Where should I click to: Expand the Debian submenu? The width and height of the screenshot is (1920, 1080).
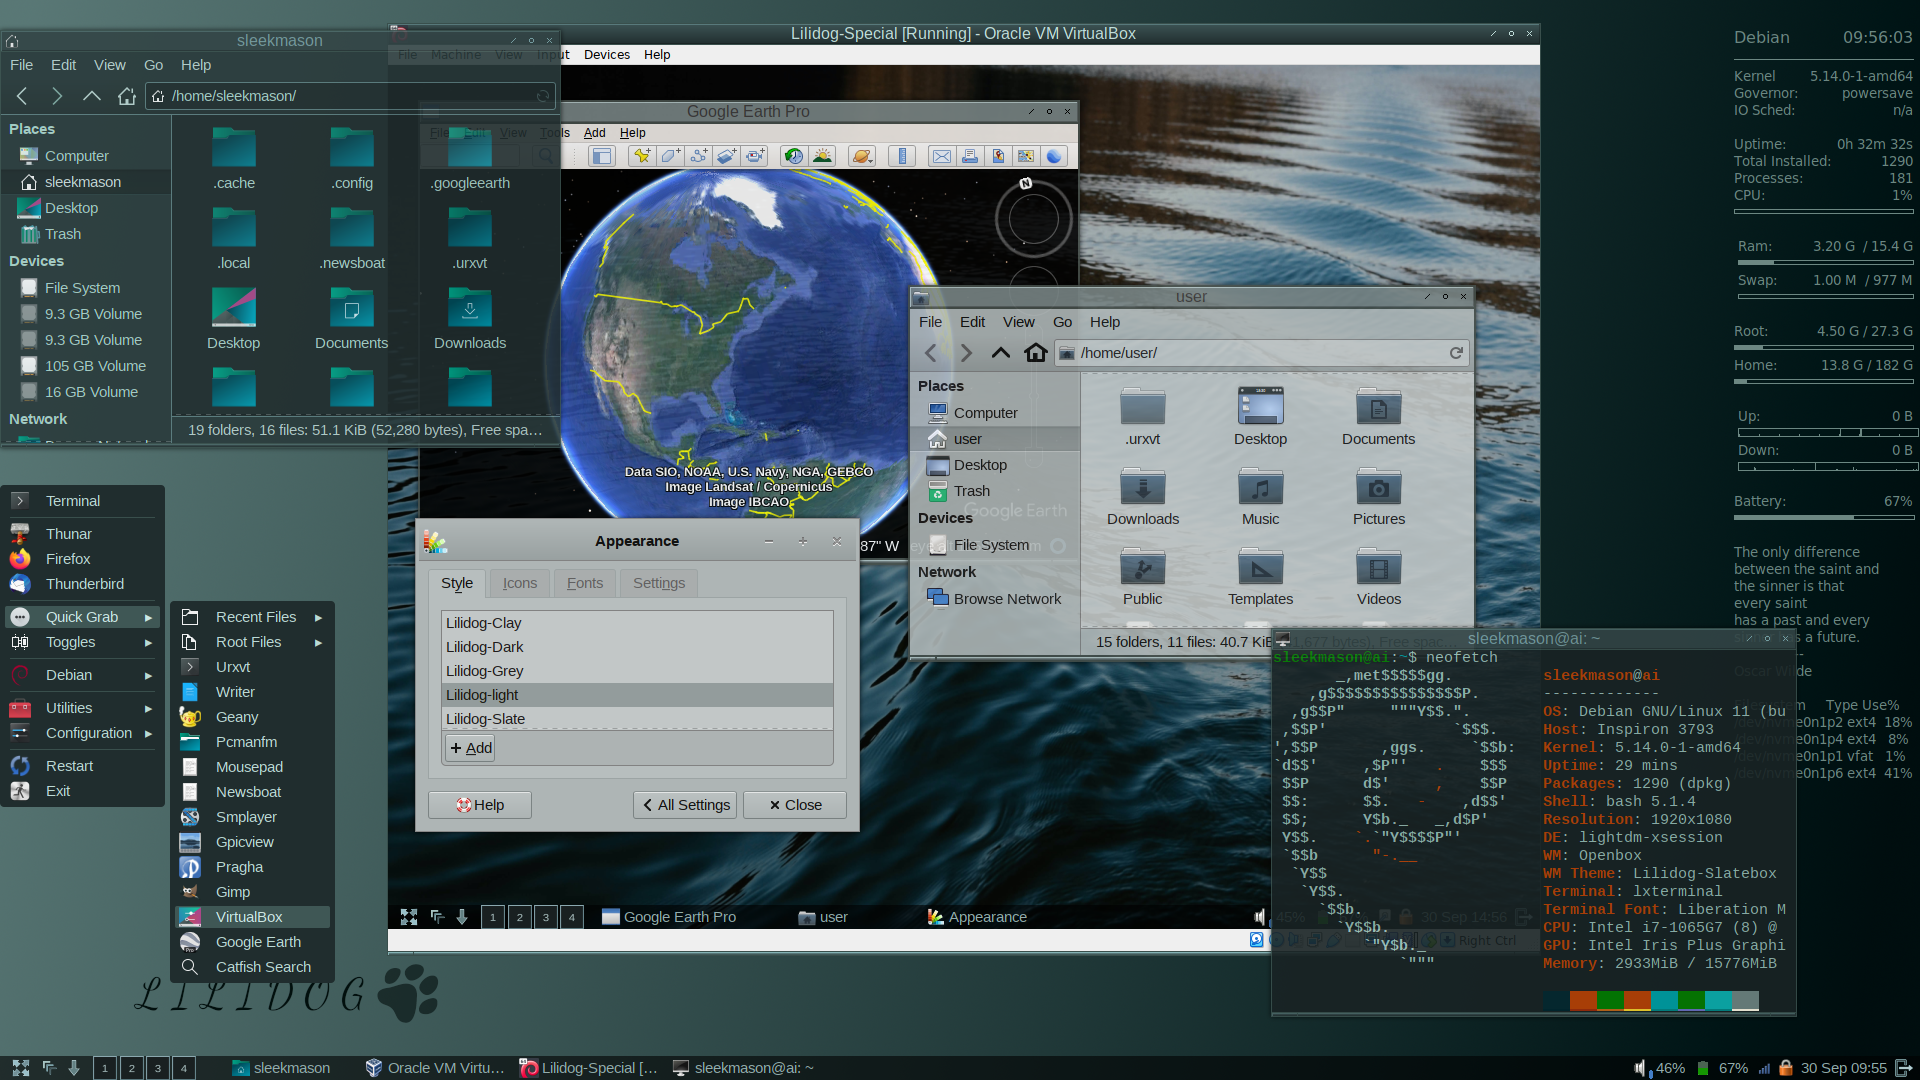click(x=82, y=675)
